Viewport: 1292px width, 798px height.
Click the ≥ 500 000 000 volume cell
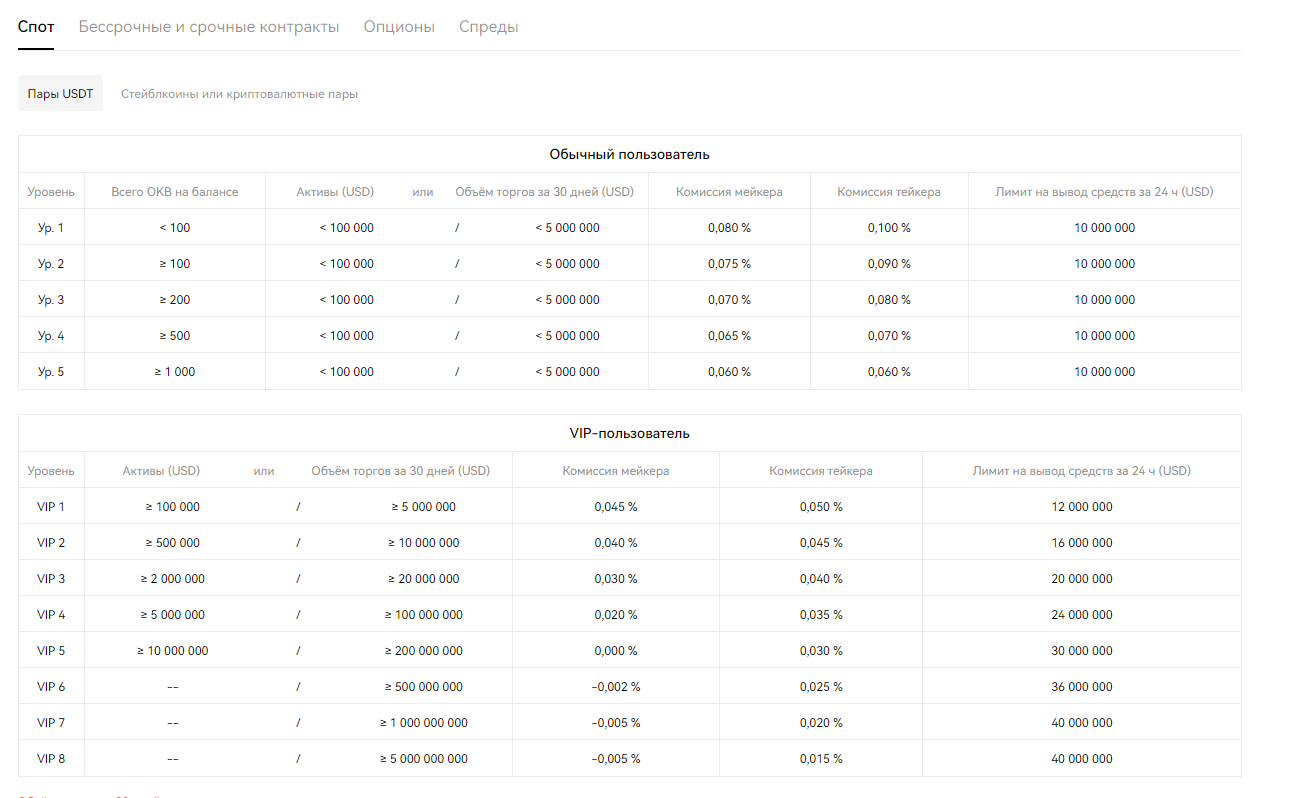click(424, 687)
